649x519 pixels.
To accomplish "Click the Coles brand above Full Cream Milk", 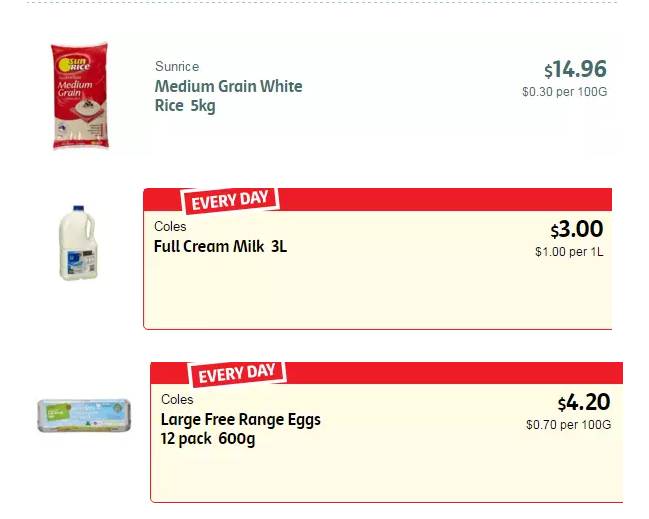I will point(170,226).
